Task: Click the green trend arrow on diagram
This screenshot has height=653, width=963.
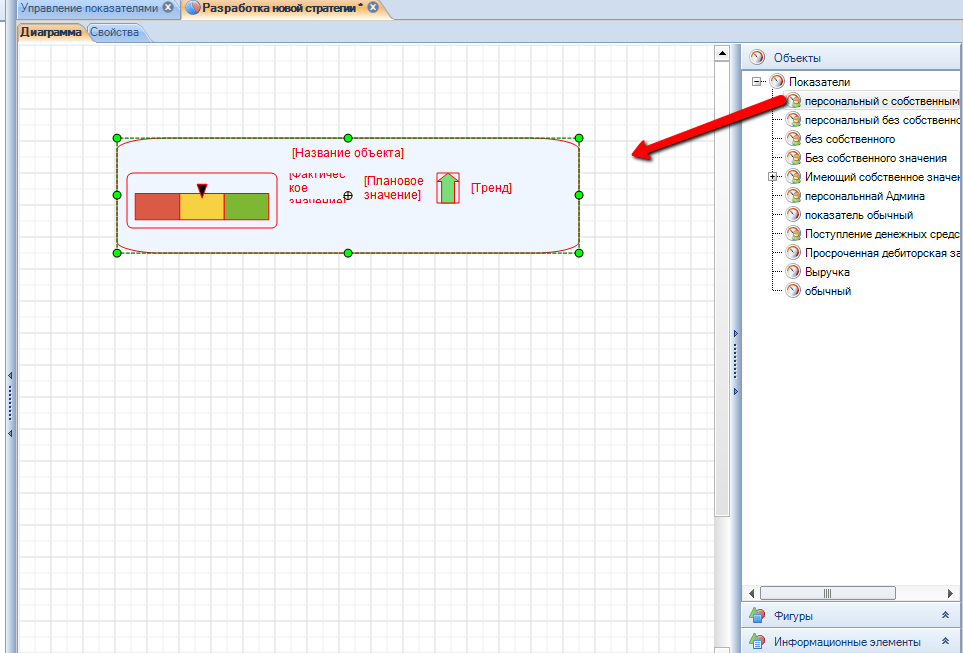Action: [448, 188]
